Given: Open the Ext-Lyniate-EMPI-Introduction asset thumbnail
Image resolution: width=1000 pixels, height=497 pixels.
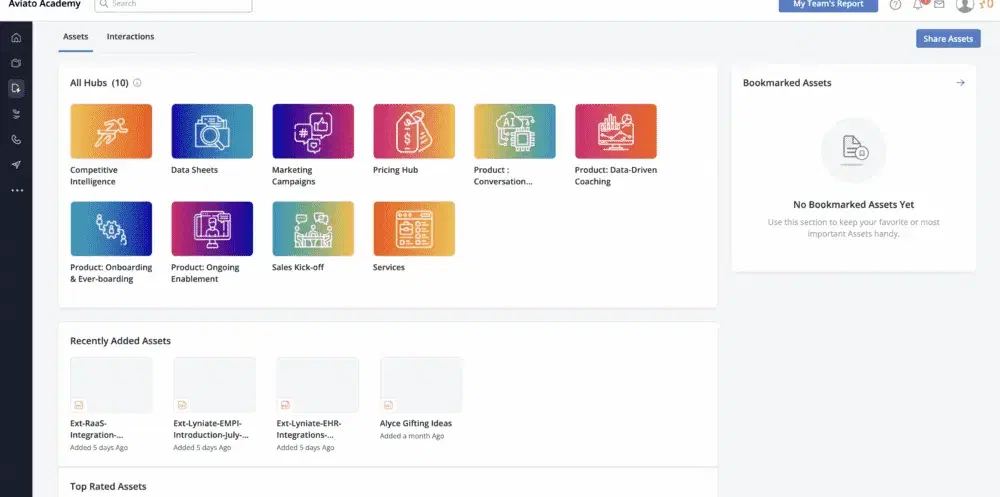Looking at the screenshot, I should [x=214, y=385].
